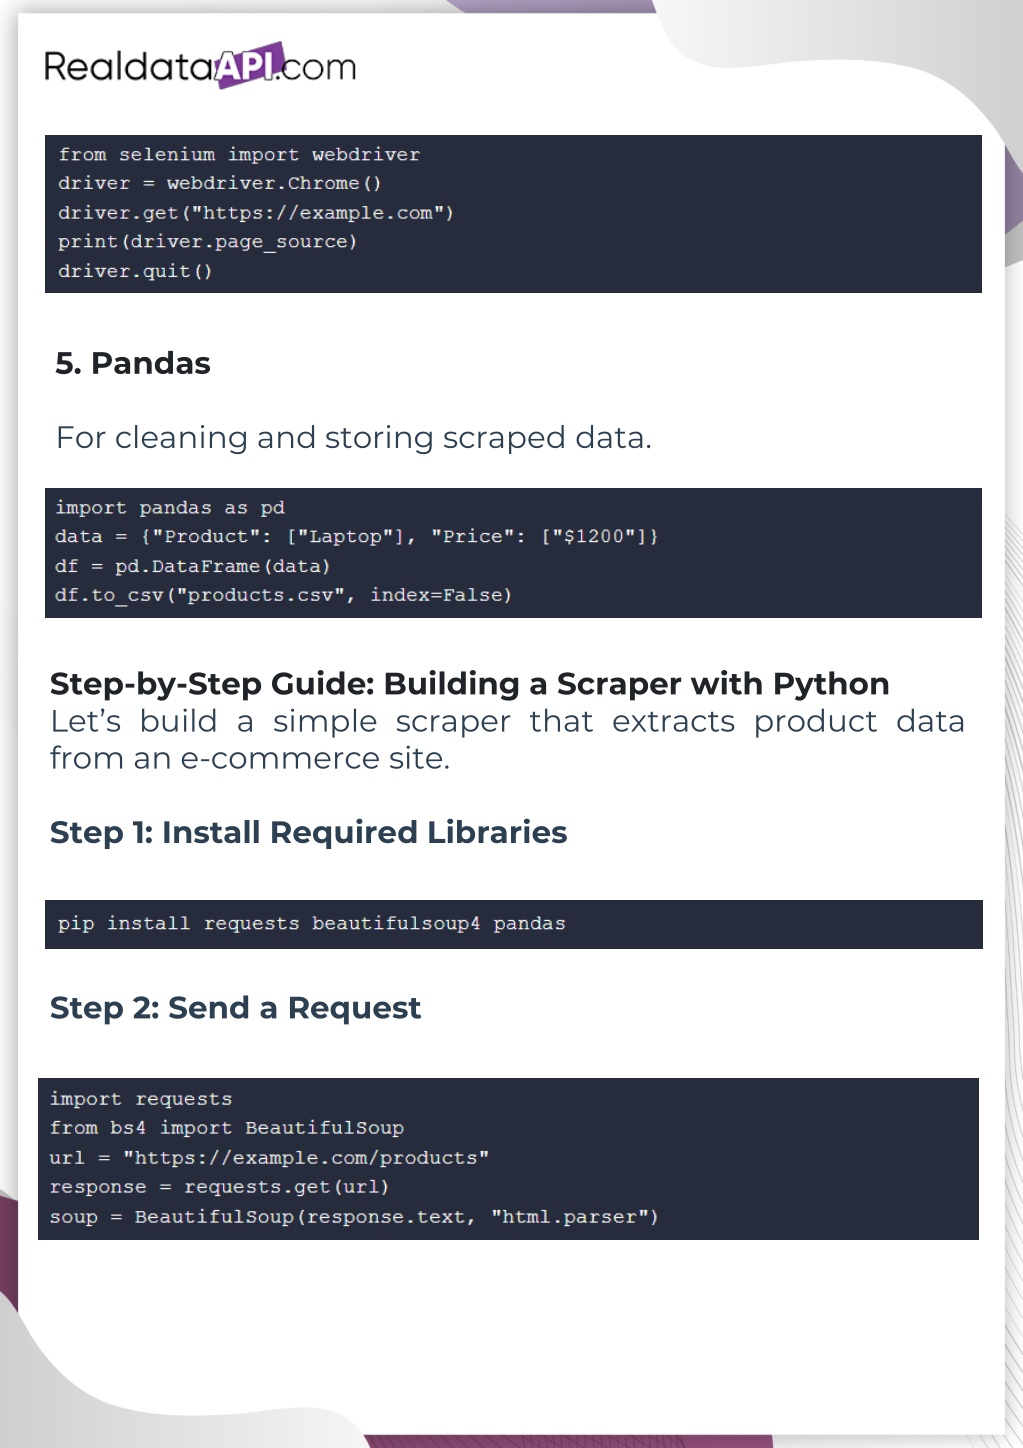The height and width of the screenshot is (1448, 1023).
Task: Click the 'Let's build a simple scraper' paragraph
Action: (507, 739)
